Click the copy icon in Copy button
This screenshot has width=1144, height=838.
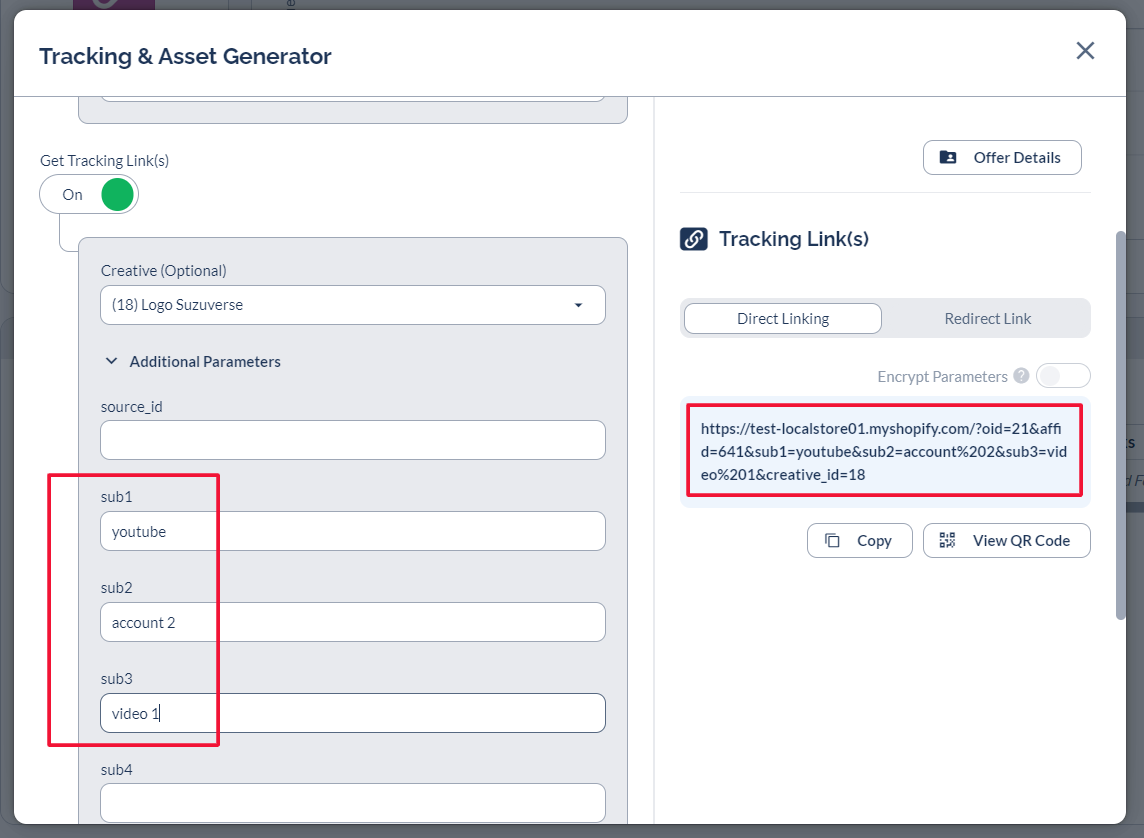pyautogui.click(x=832, y=541)
